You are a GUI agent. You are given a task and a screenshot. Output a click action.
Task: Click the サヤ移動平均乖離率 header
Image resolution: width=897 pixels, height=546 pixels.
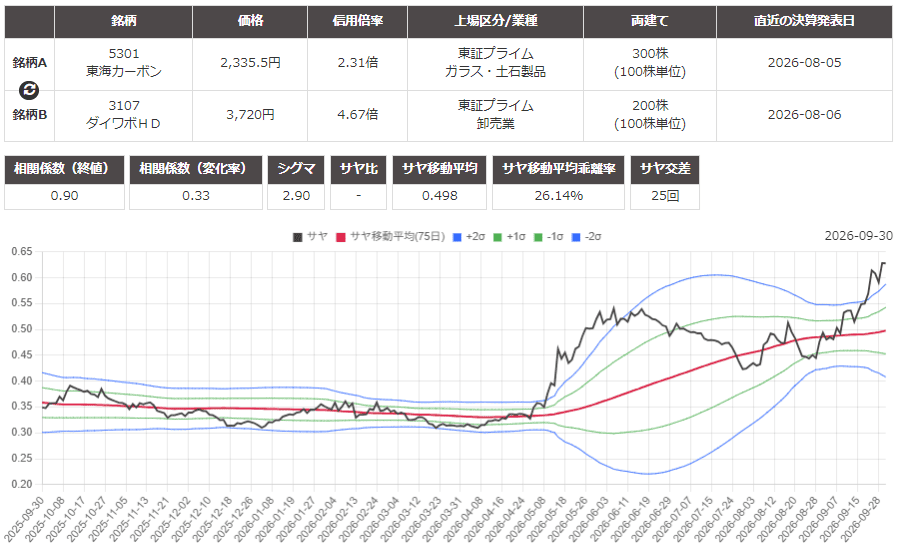[x=558, y=169]
